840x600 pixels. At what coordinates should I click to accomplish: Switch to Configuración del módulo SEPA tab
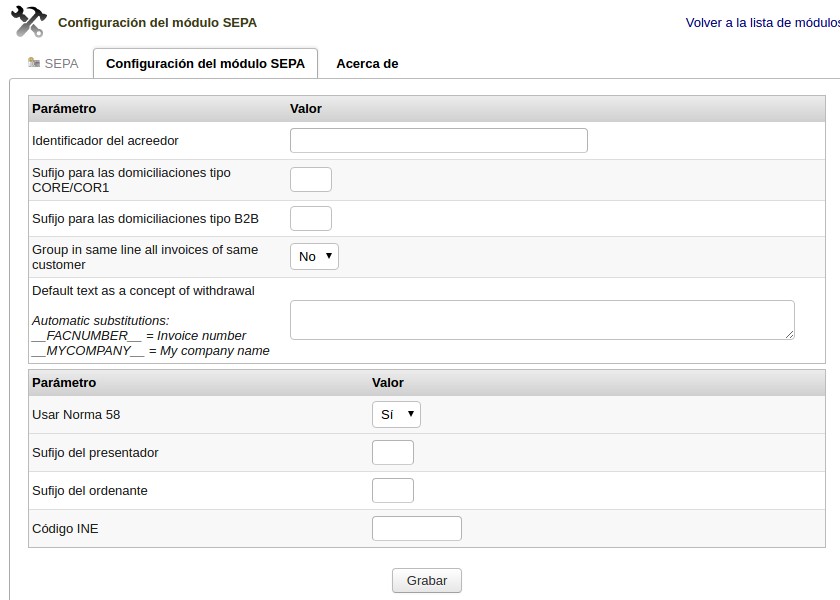(205, 64)
